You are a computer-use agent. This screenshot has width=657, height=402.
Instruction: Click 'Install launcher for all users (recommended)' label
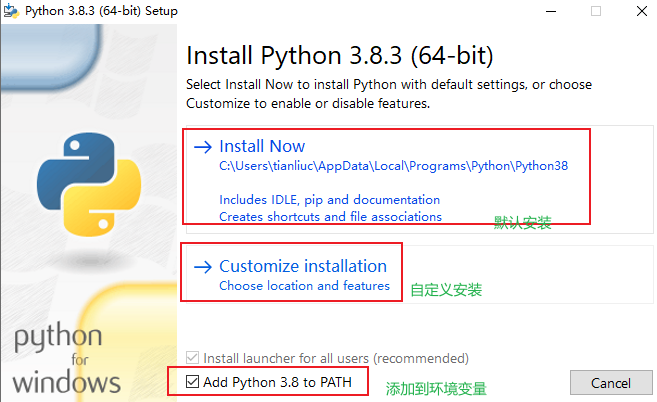pyautogui.click(x=336, y=358)
